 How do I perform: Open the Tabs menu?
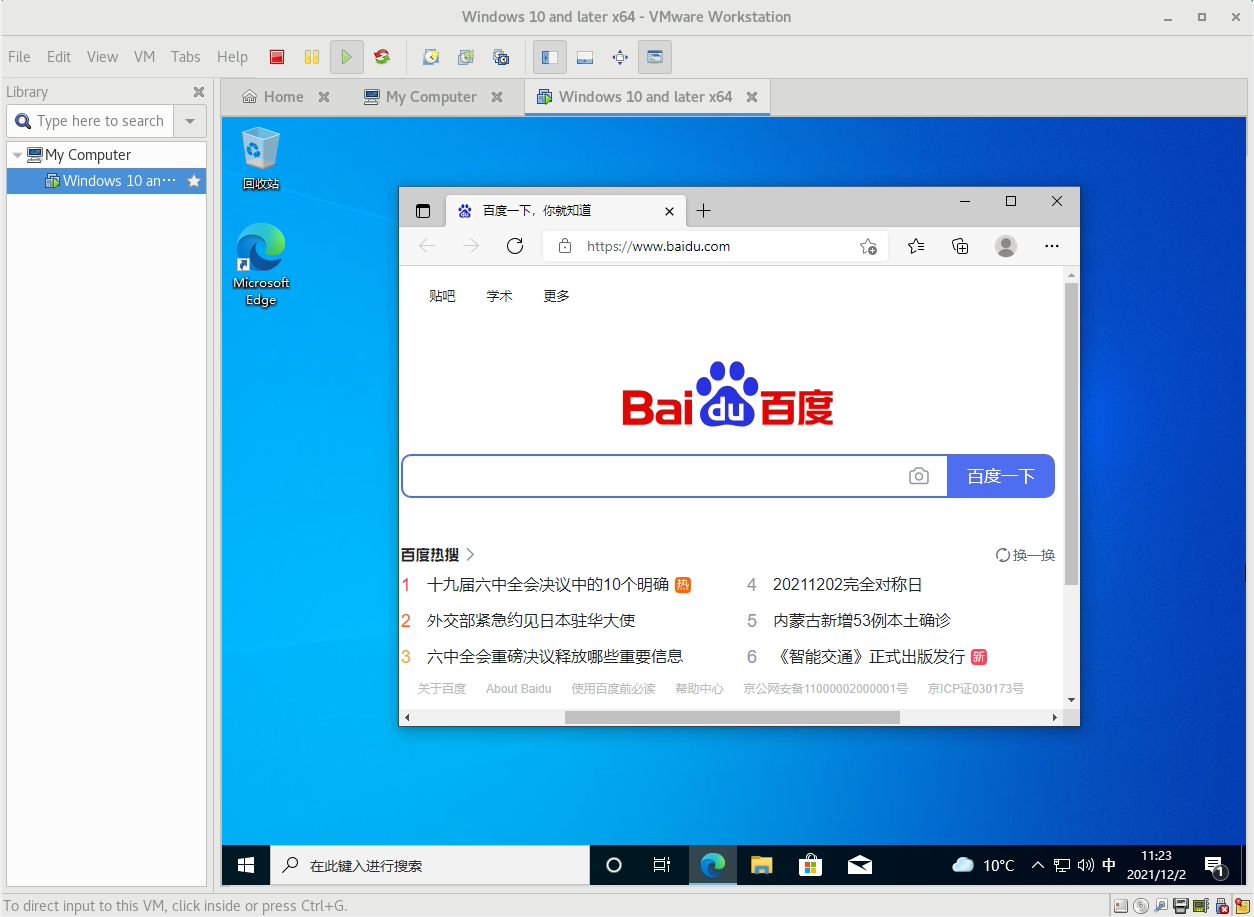pyautogui.click(x=185, y=57)
